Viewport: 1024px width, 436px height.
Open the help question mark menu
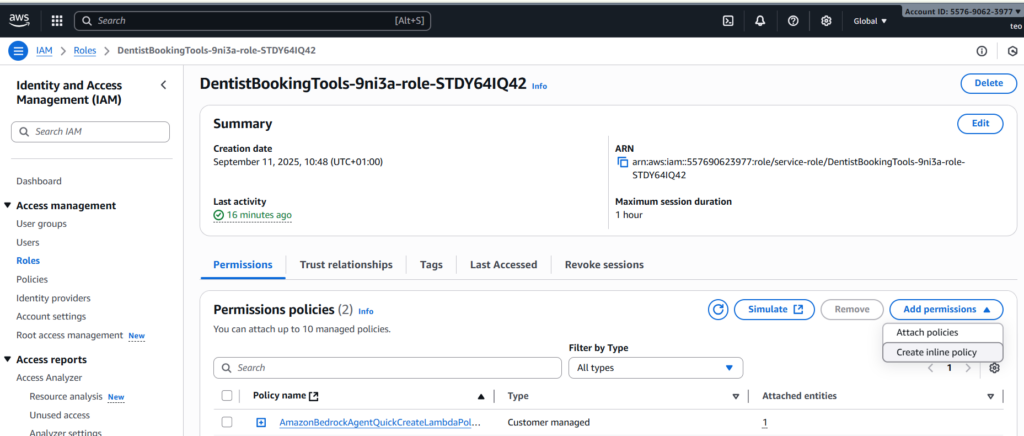point(793,20)
